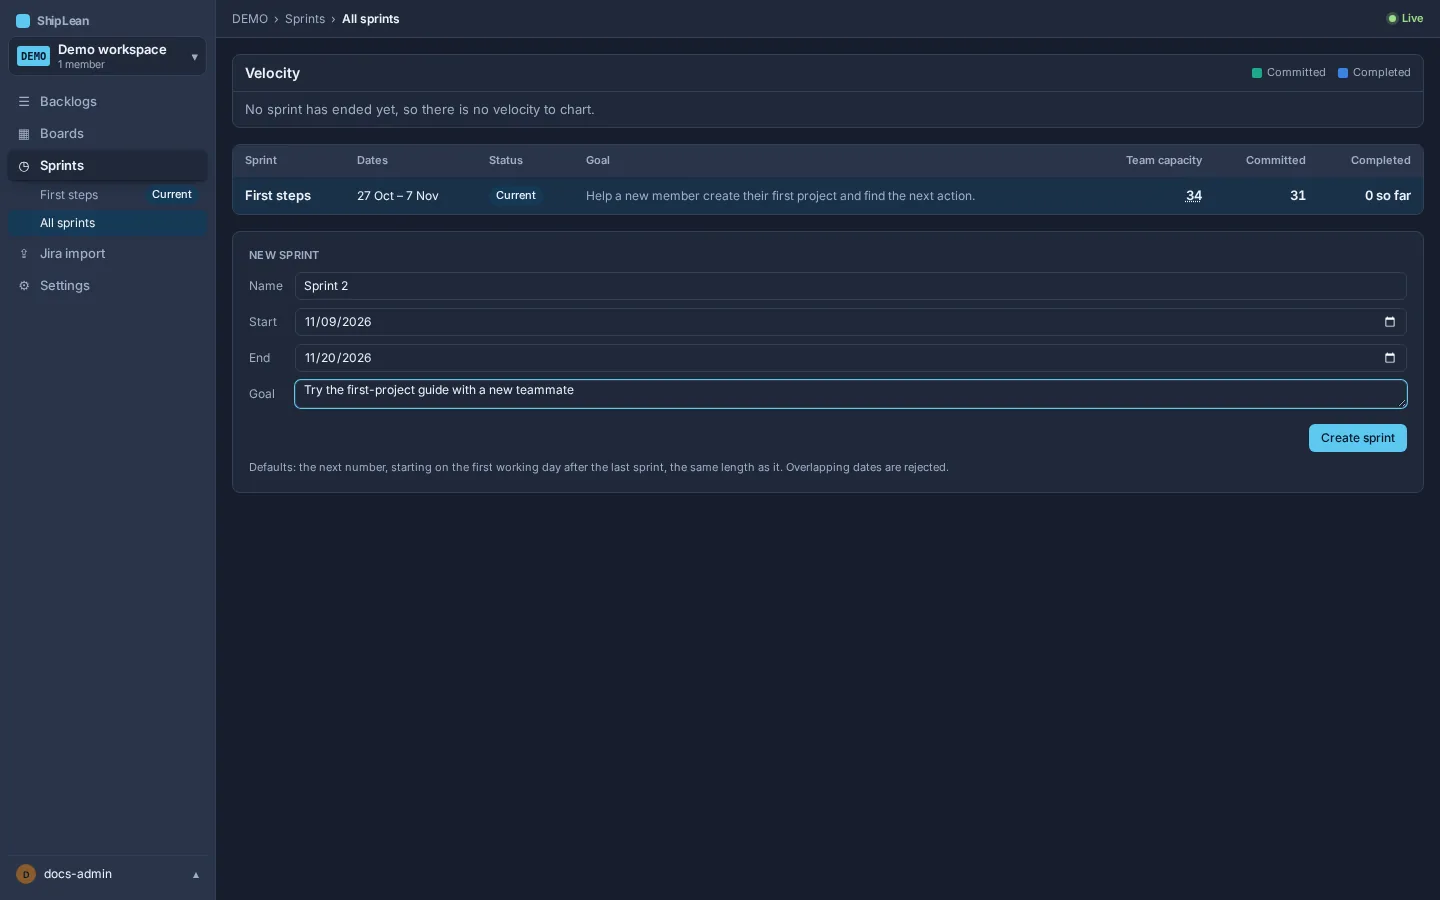1440x900 pixels.
Task: Expand the Demo workspace switcher dropdown
Action: click(x=194, y=57)
